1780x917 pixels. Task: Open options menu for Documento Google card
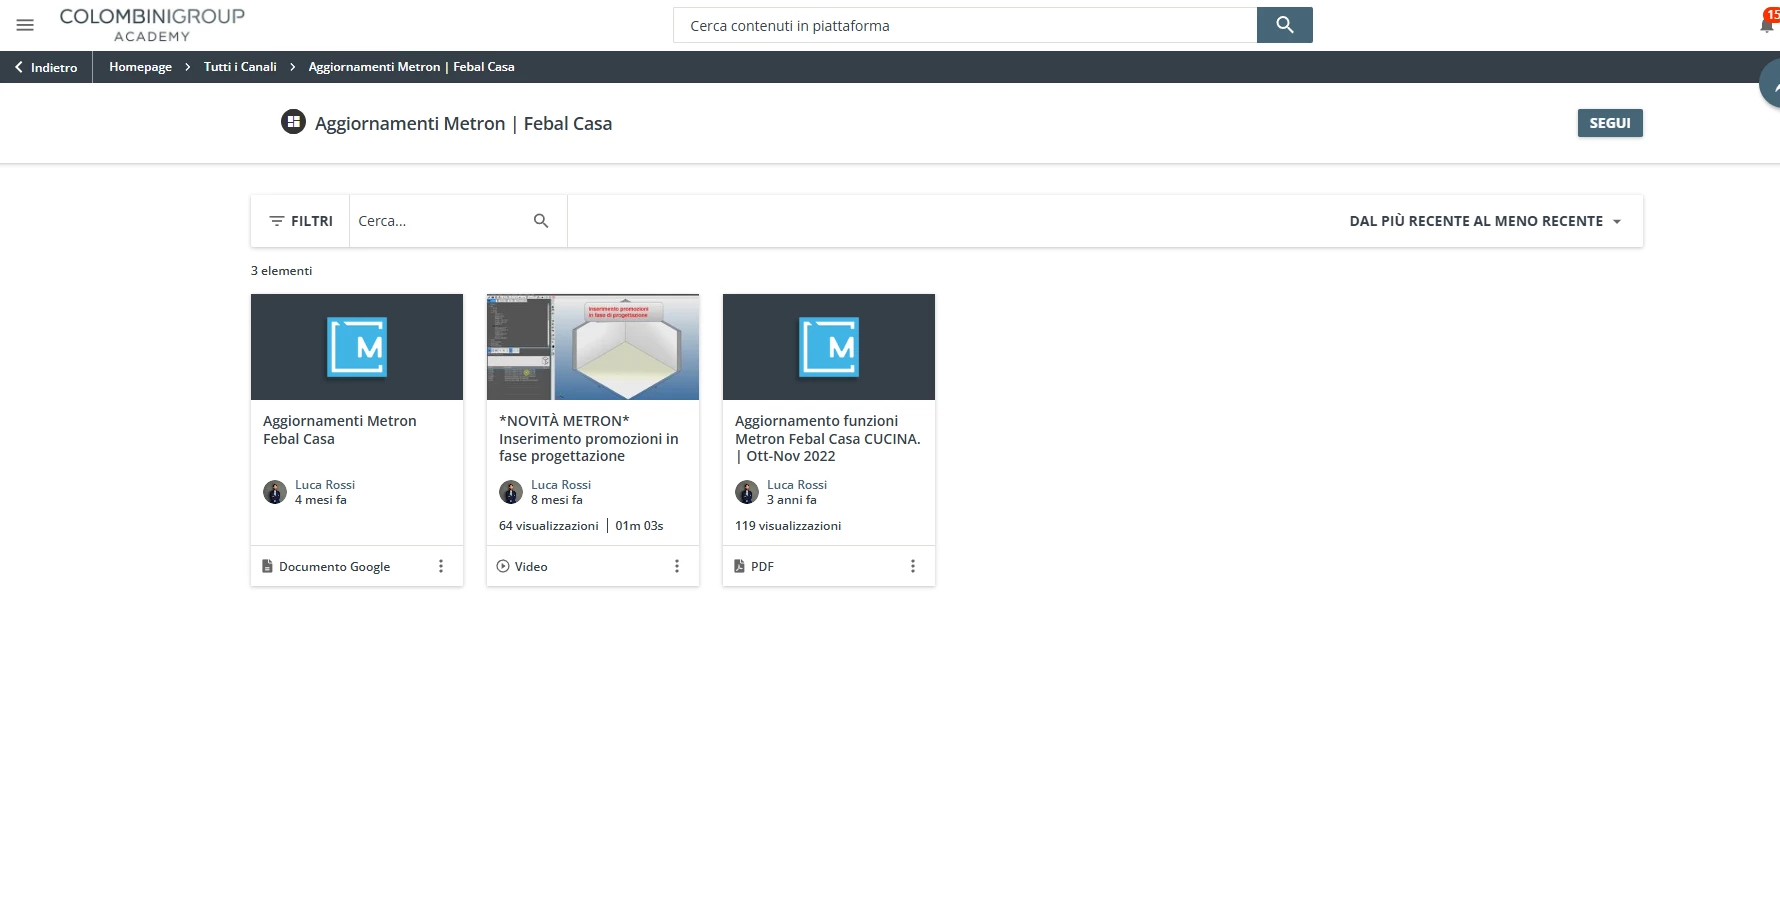[x=441, y=566]
